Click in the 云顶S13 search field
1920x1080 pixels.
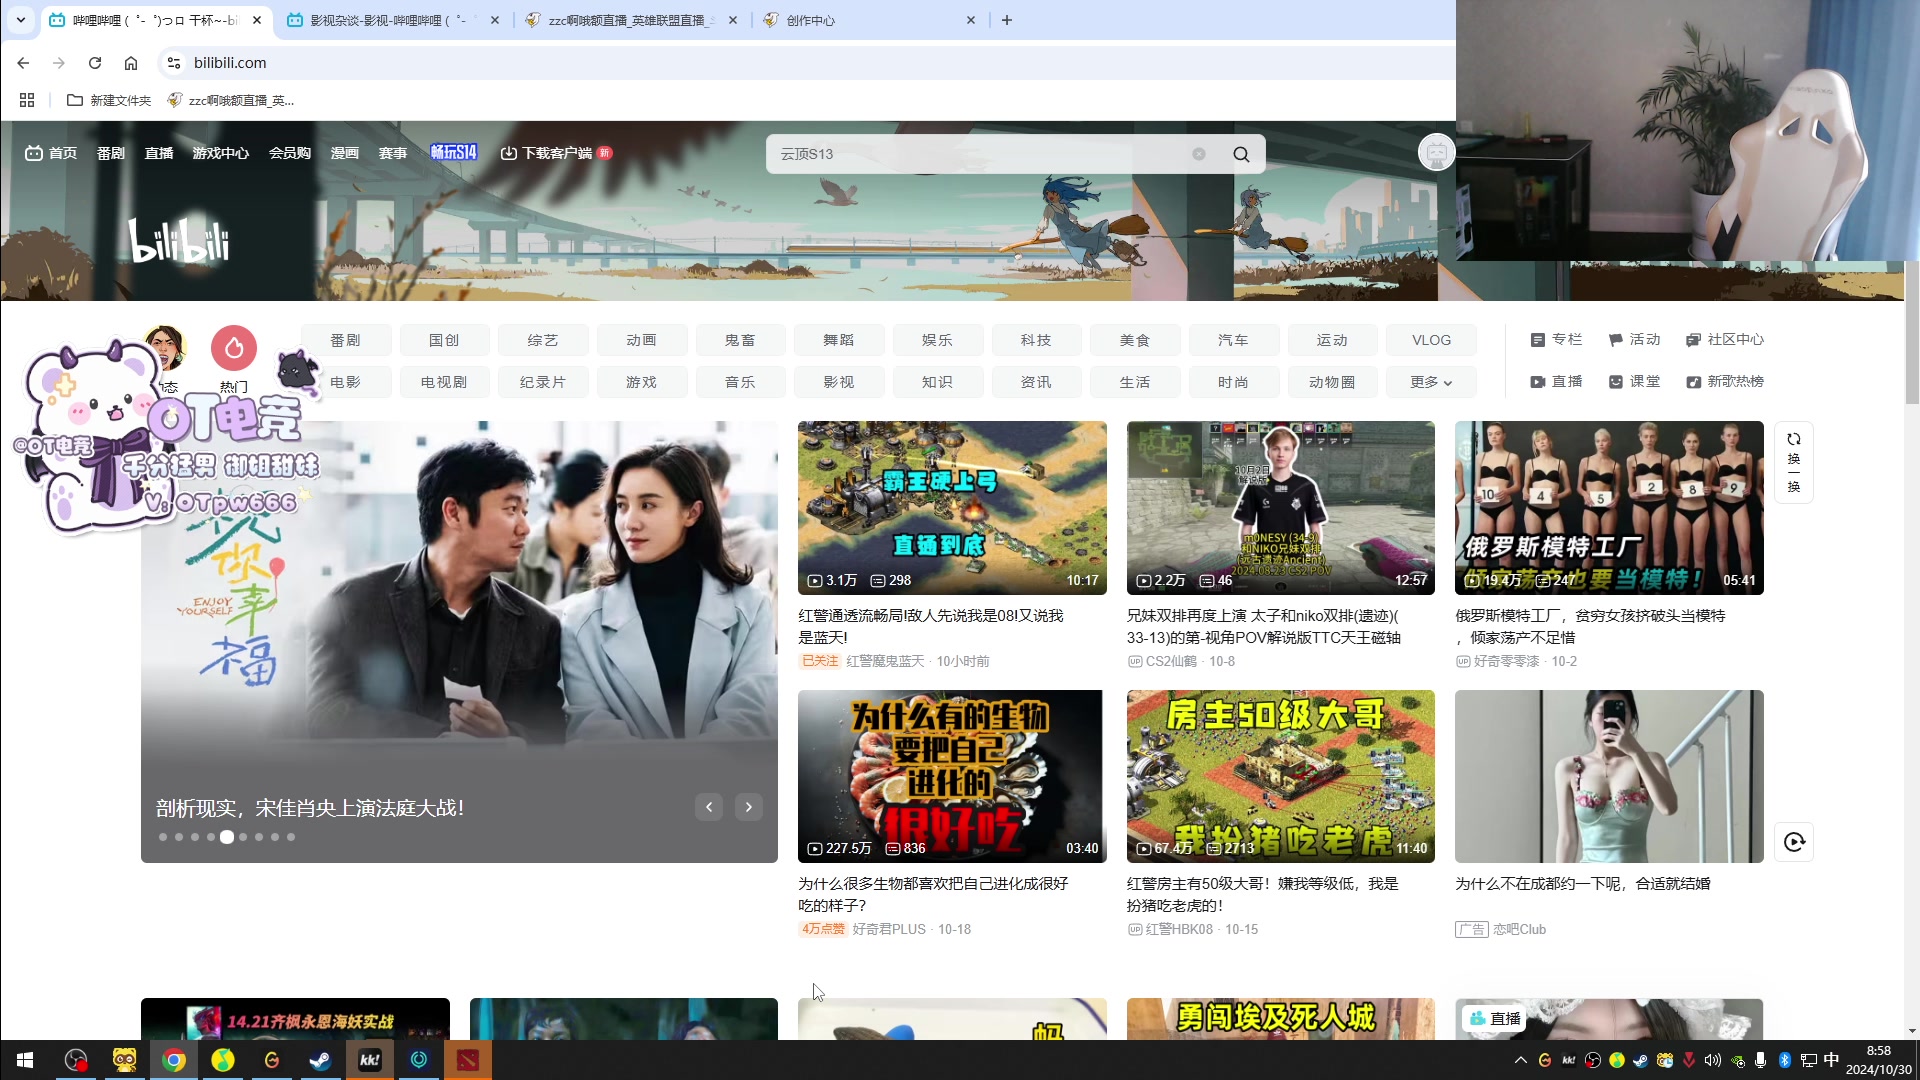(x=980, y=154)
